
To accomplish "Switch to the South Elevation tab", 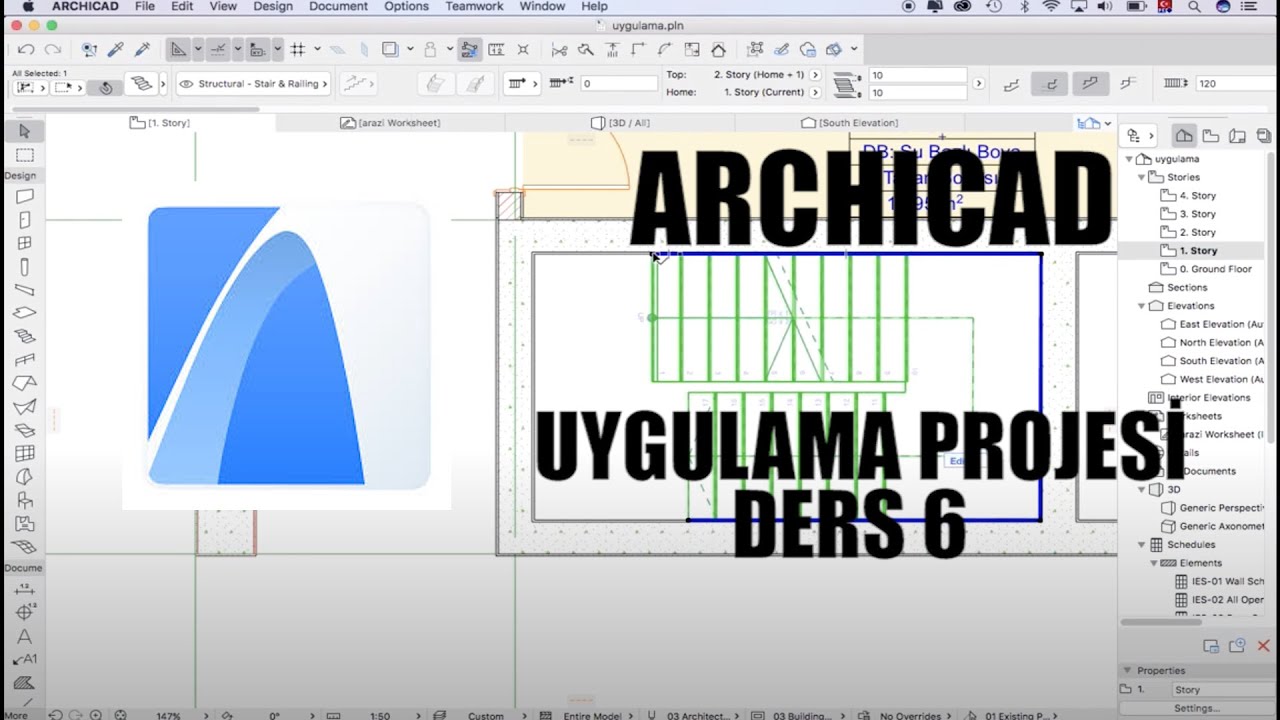I will tap(850, 123).
